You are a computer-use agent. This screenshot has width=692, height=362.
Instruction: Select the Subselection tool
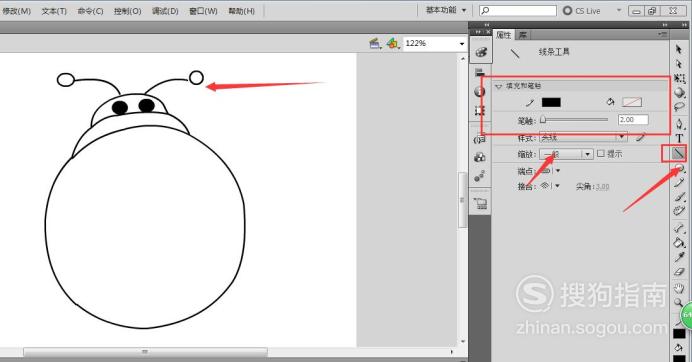tap(679, 64)
